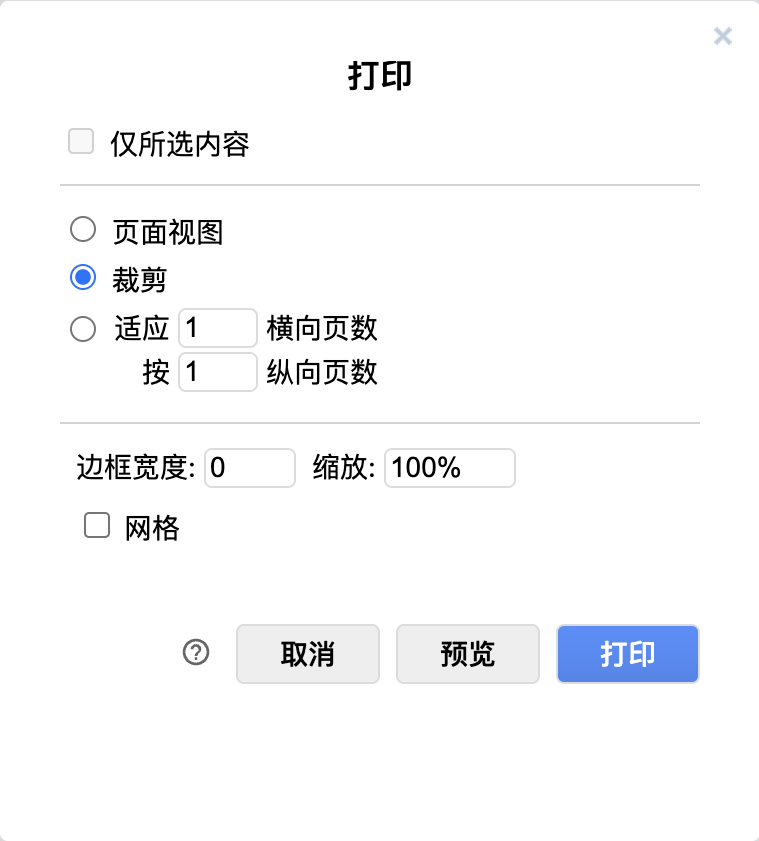Screen dimensions: 759x841
Task: Close the print dialog with X
Action: (722, 37)
